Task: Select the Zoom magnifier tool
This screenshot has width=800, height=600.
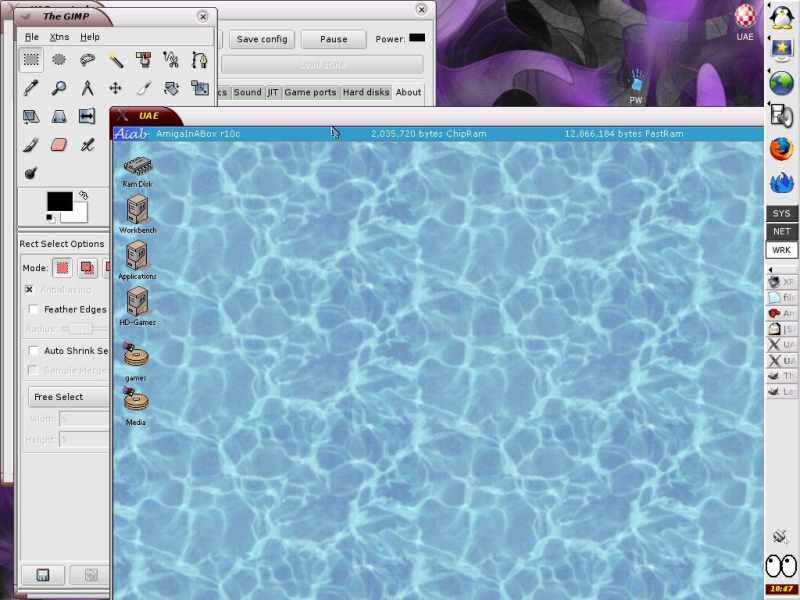Action: pyautogui.click(x=59, y=88)
